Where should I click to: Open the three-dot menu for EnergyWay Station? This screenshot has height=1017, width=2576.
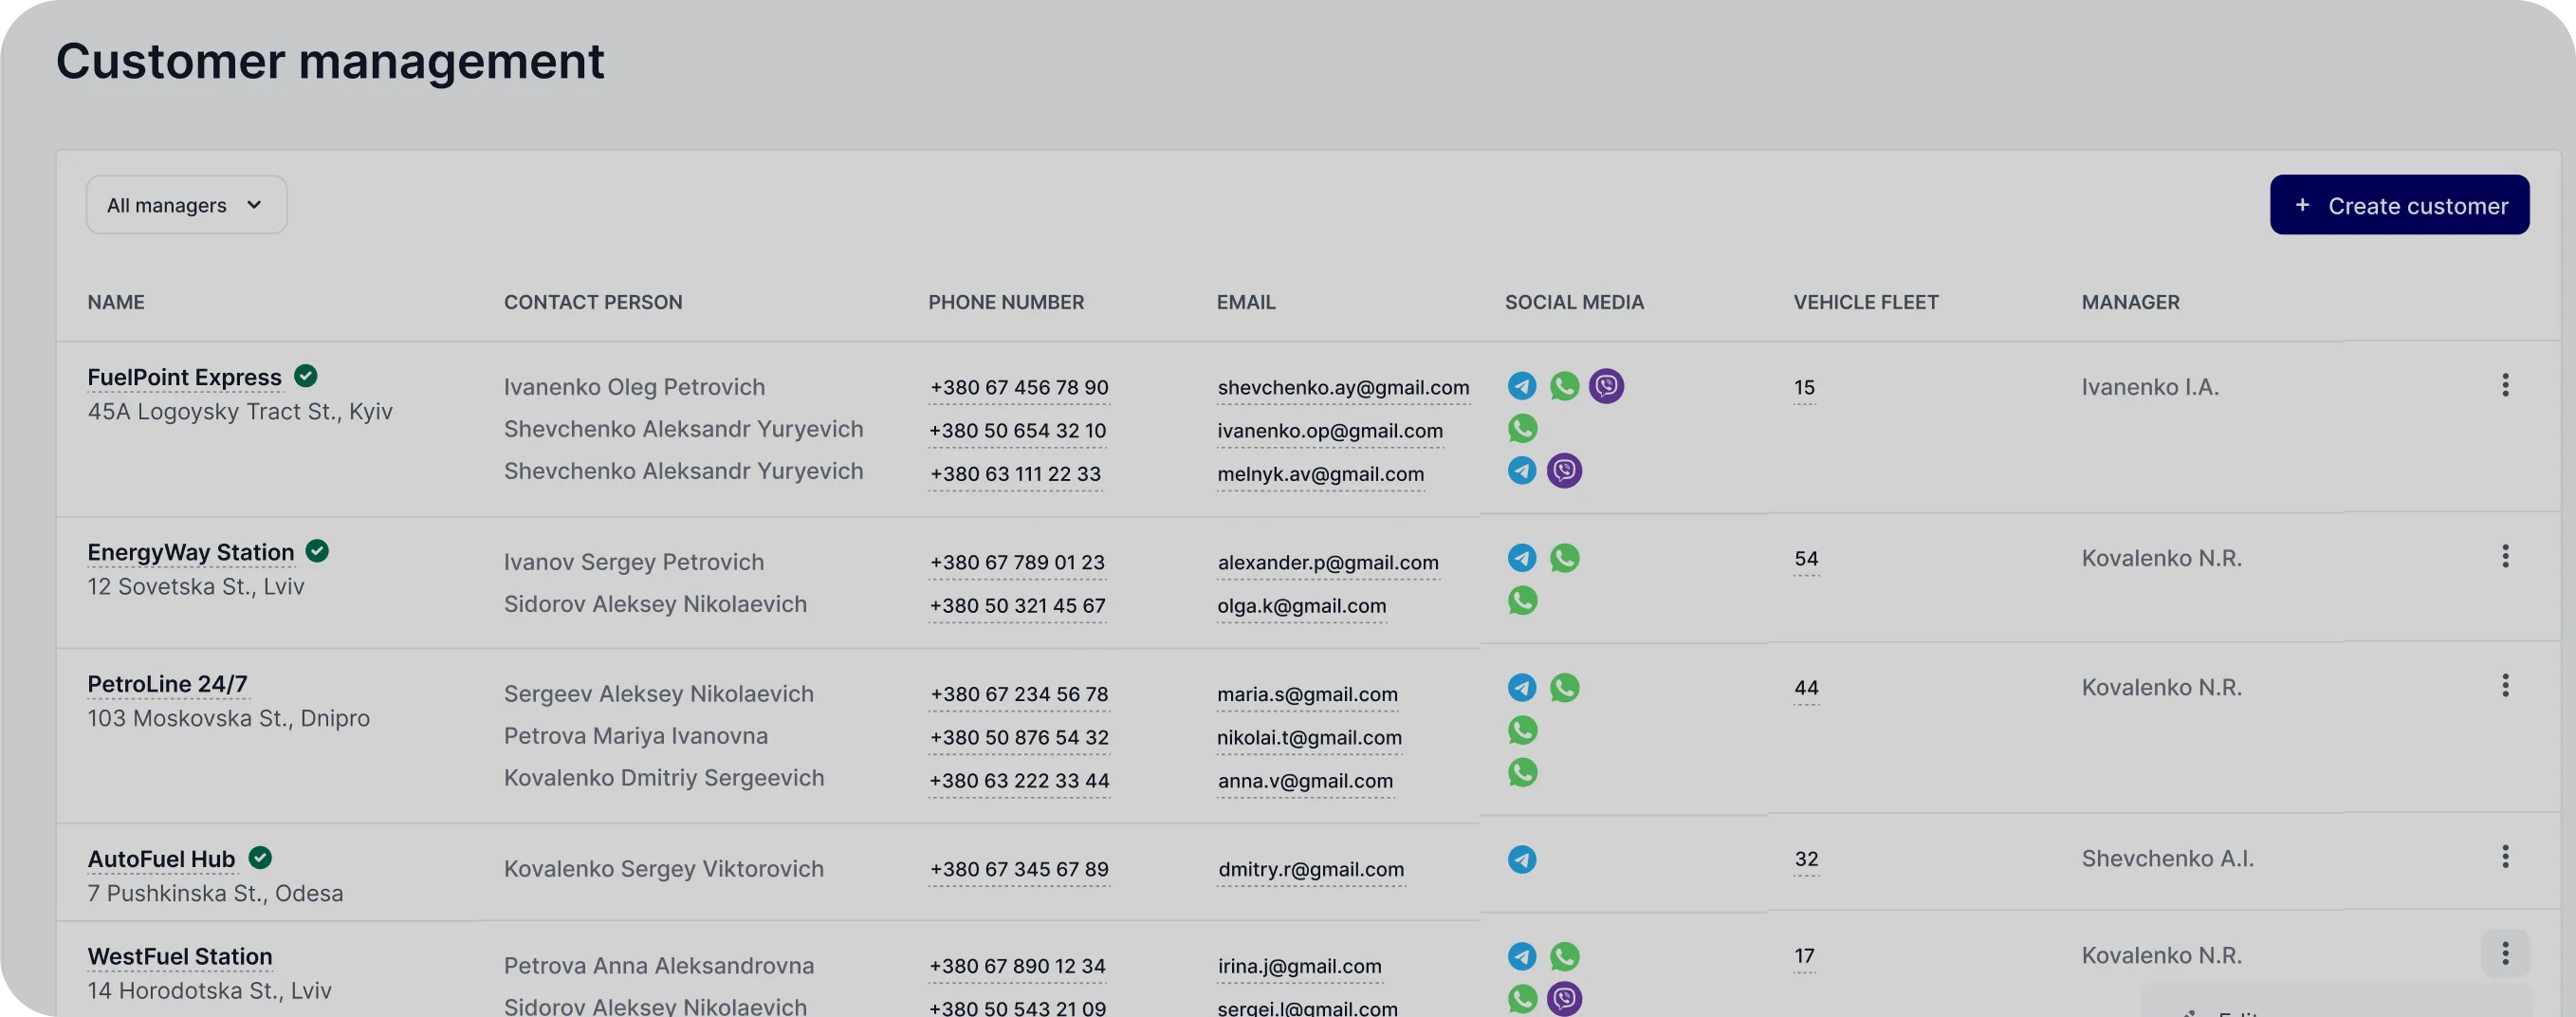click(2505, 557)
